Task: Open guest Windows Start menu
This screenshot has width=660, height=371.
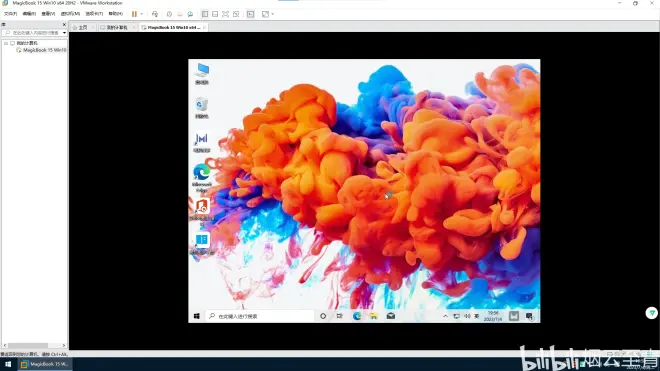Action: point(197,316)
